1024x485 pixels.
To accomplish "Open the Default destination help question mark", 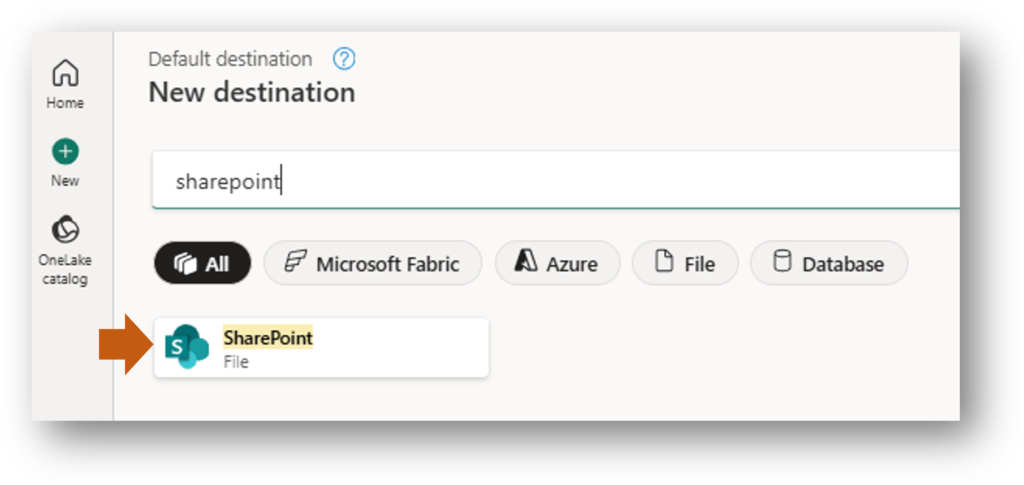I will [344, 59].
